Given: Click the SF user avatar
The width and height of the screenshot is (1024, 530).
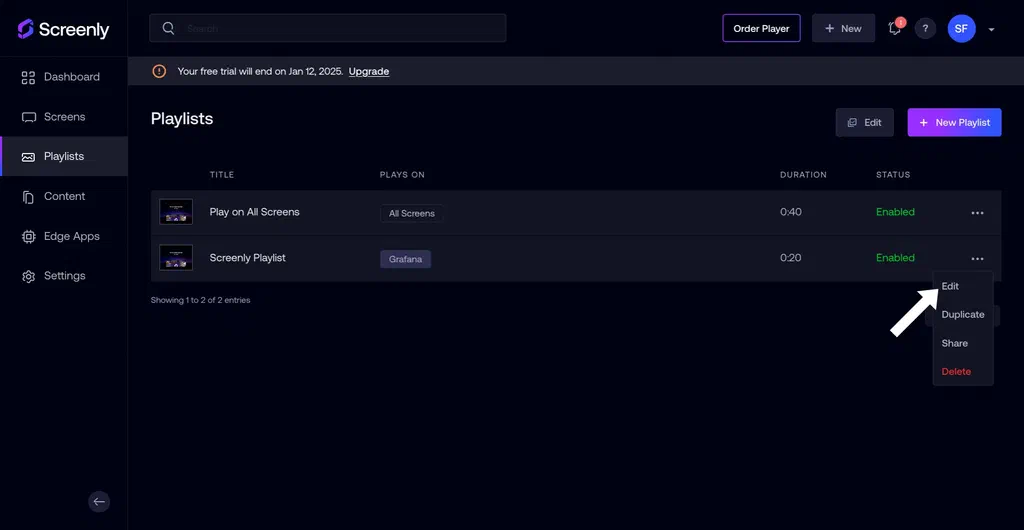Looking at the screenshot, I should (x=961, y=28).
